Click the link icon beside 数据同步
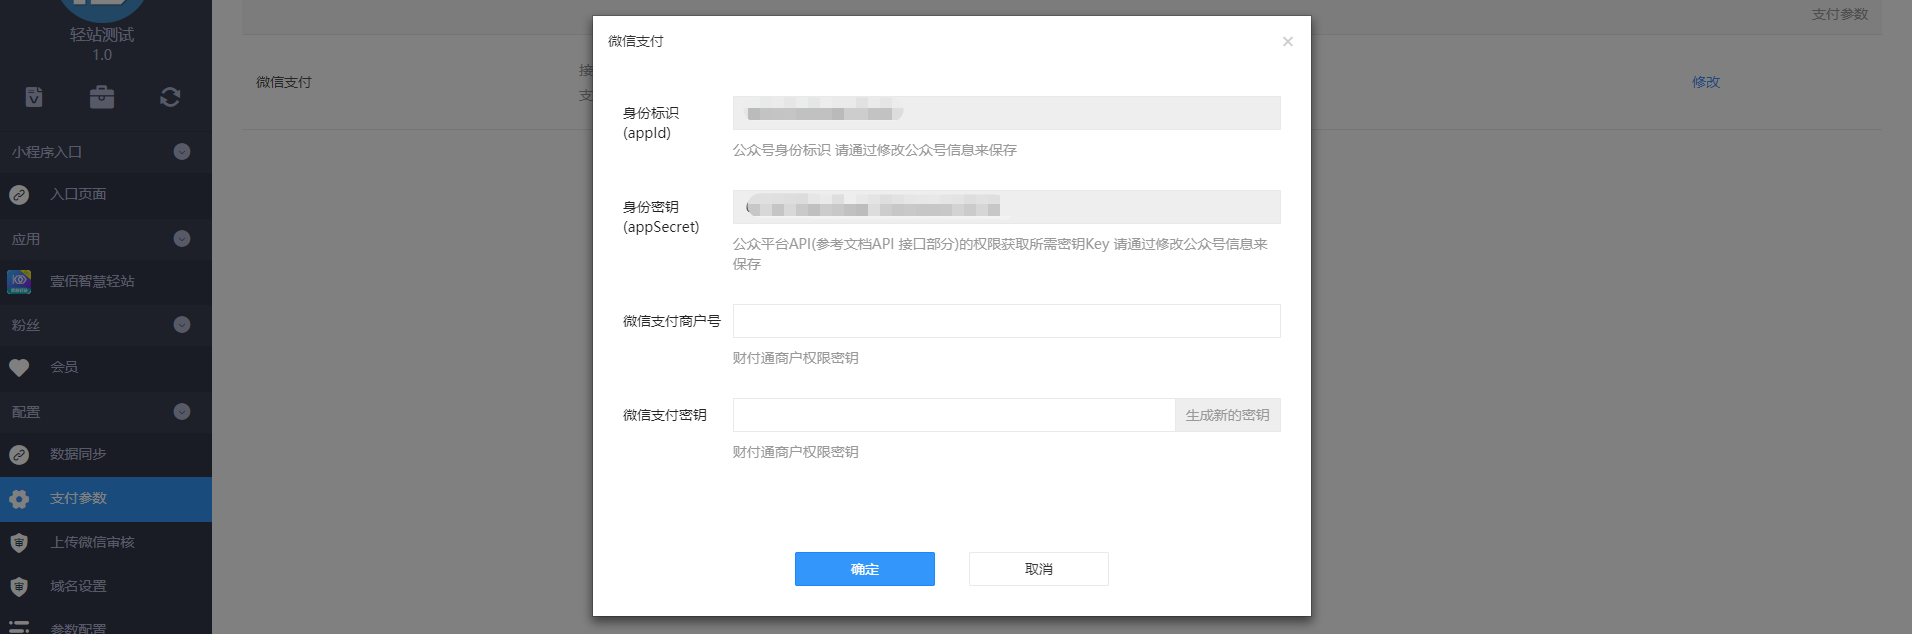The width and height of the screenshot is (1912, 634). click(19, 455)
